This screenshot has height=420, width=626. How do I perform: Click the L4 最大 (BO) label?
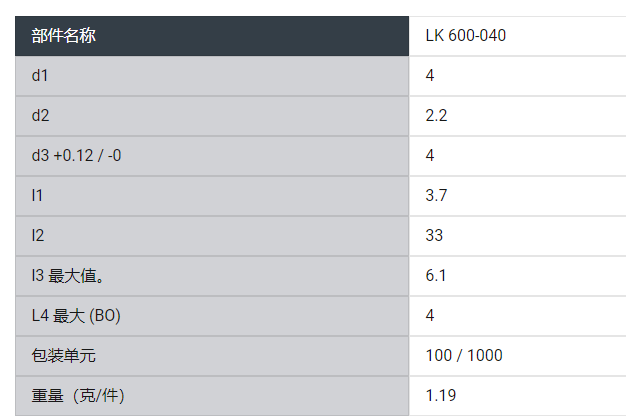click(x=76, y=316)
